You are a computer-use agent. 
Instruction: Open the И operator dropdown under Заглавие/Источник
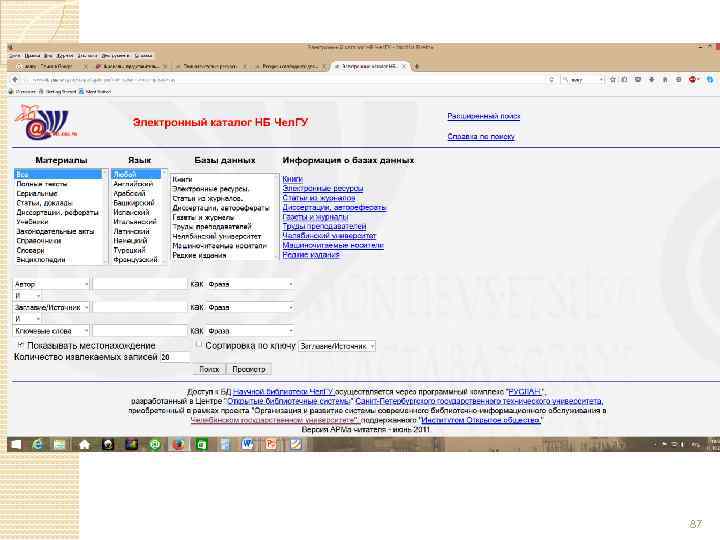click(27, 319)
